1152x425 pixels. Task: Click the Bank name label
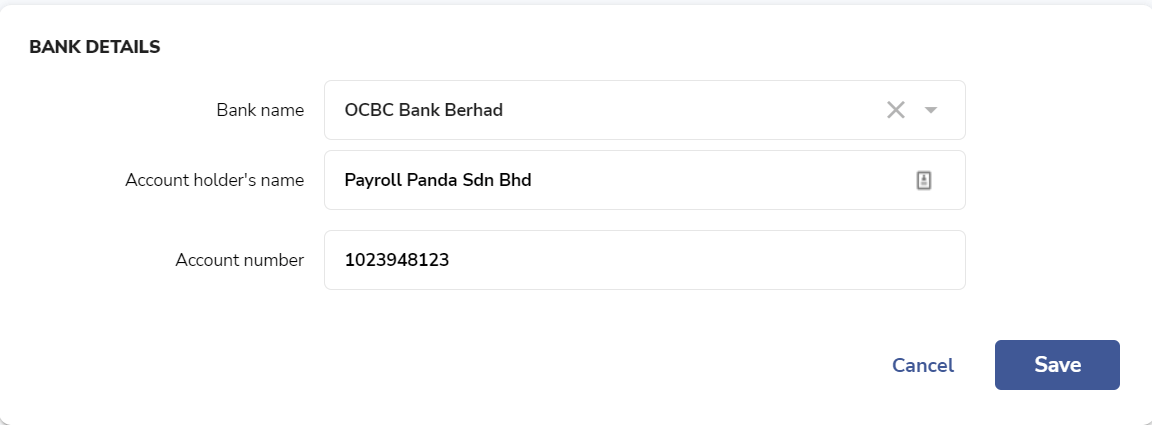260,110
